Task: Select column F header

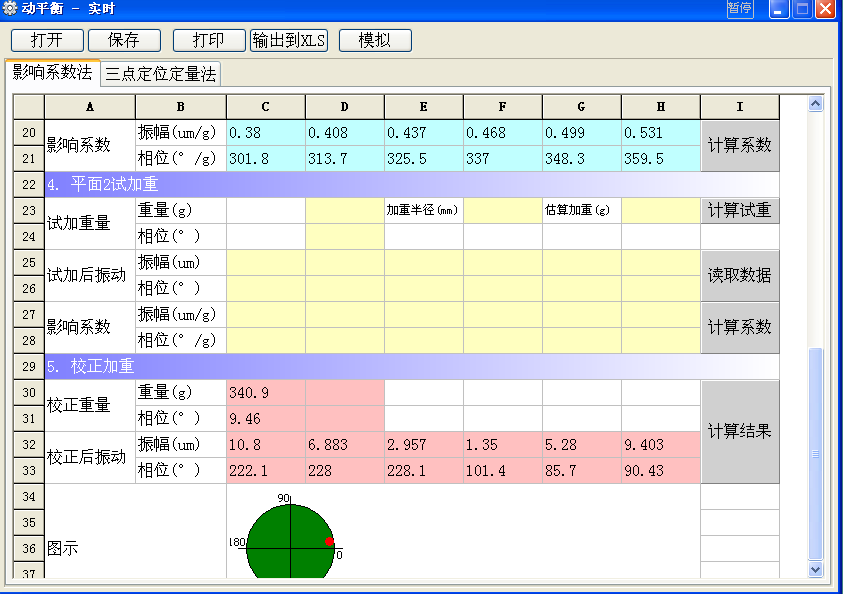Action: tap(503, 107)
